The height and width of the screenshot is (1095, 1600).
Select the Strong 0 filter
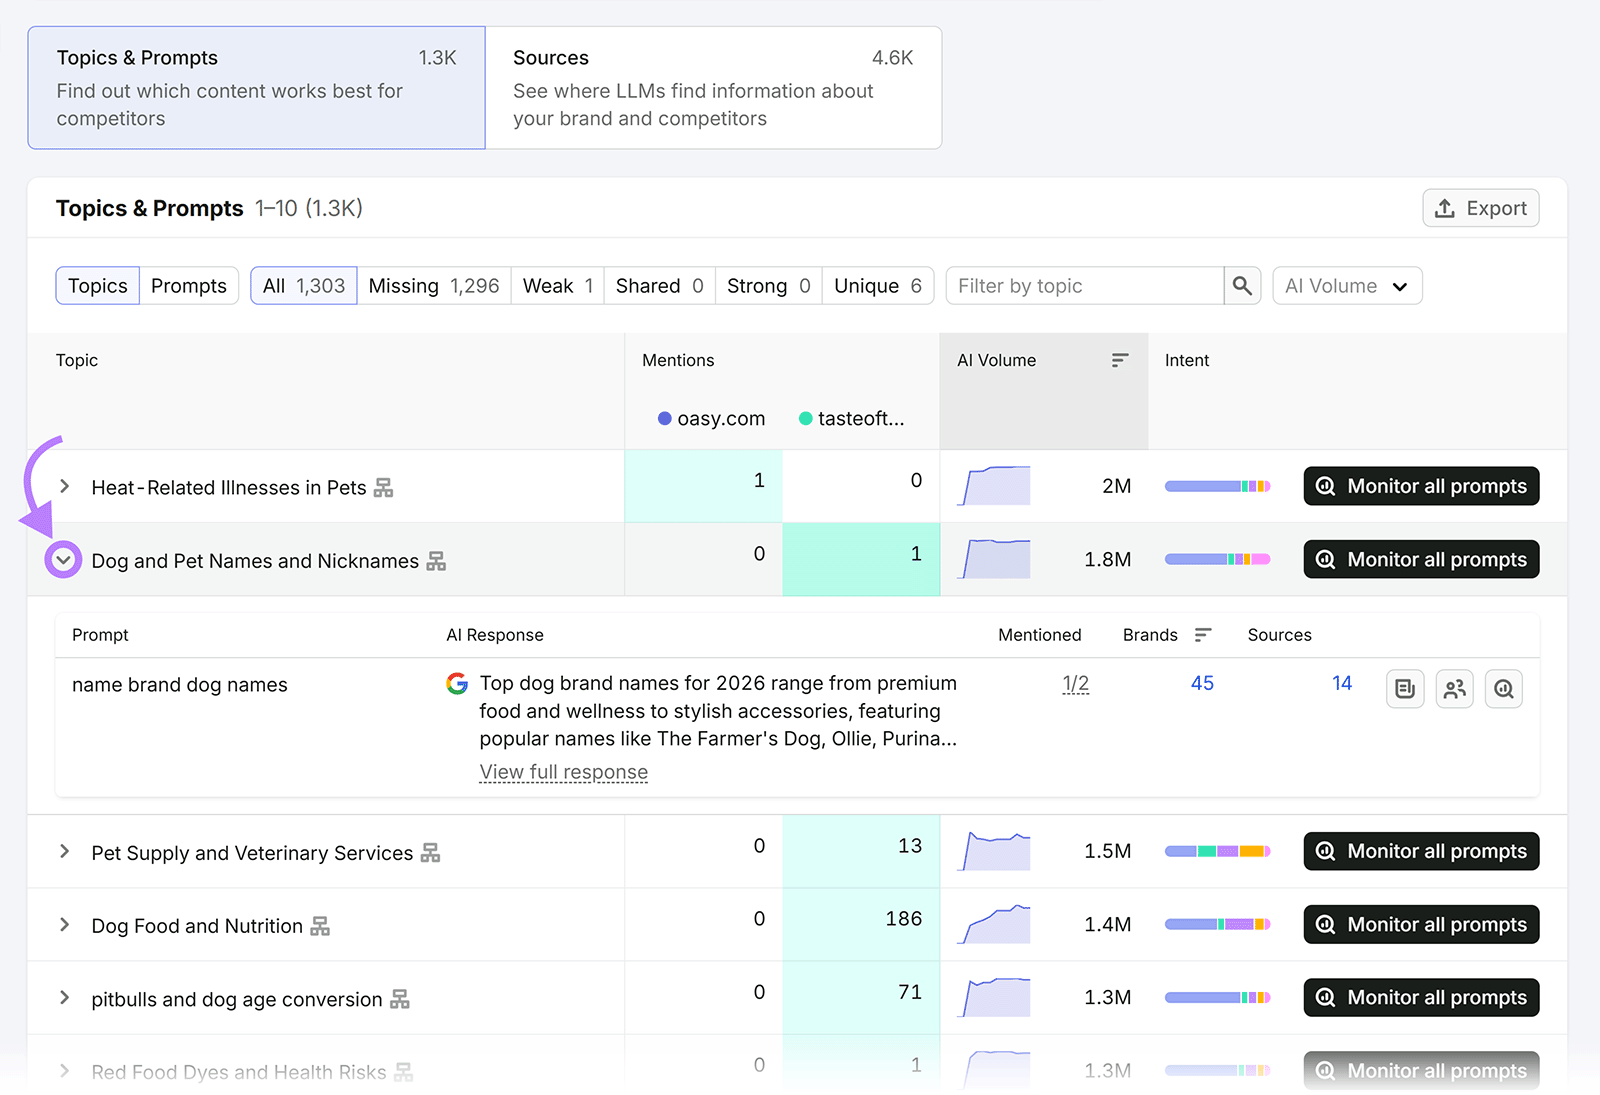(x=769, y=286)
